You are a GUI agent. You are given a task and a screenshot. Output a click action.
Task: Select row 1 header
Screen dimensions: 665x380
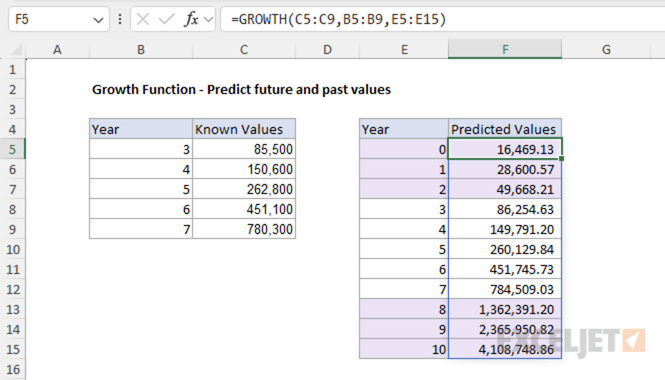coord(13,69)
